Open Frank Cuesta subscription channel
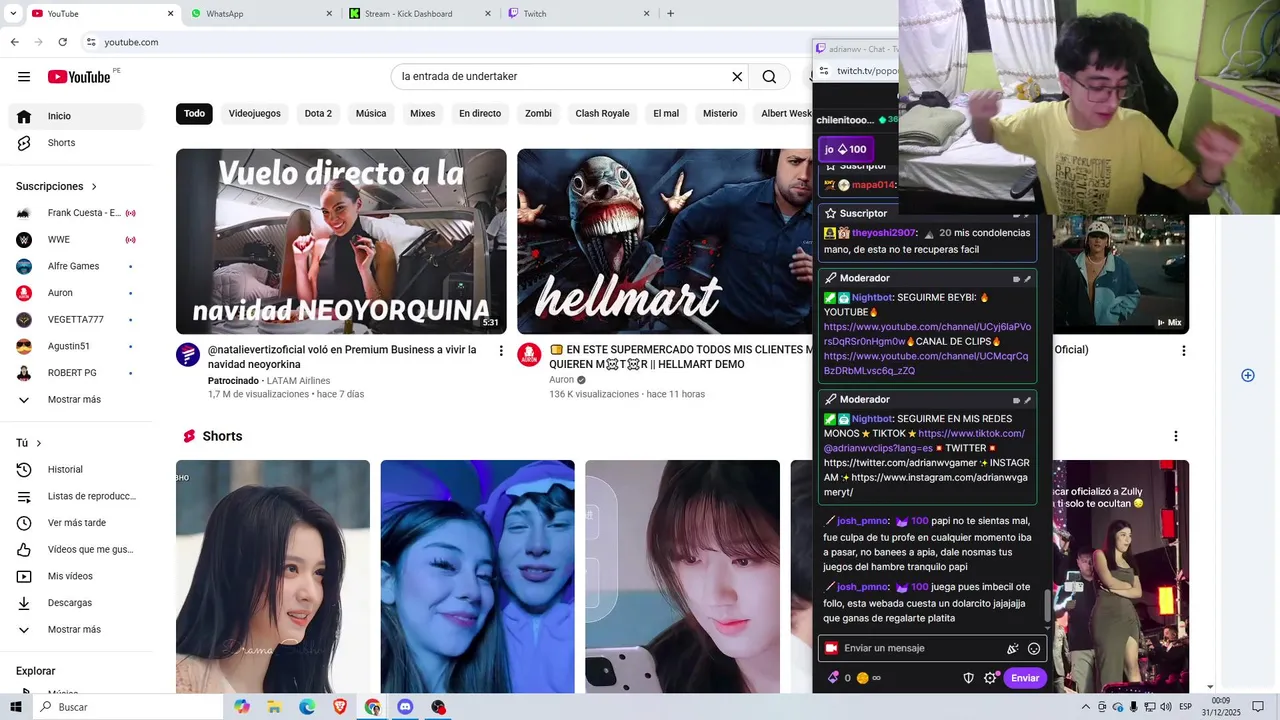Image resolution: width=1280 pixels, height=720 pixels. point(76,213)
